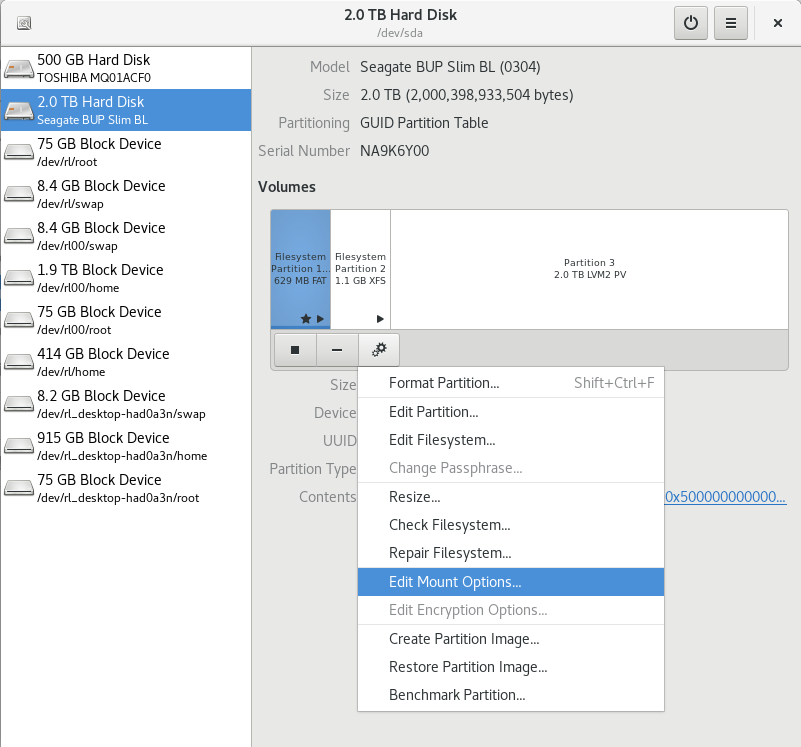
Task: Select the /dev/rl00/home device icon
Action: point(19,278)
